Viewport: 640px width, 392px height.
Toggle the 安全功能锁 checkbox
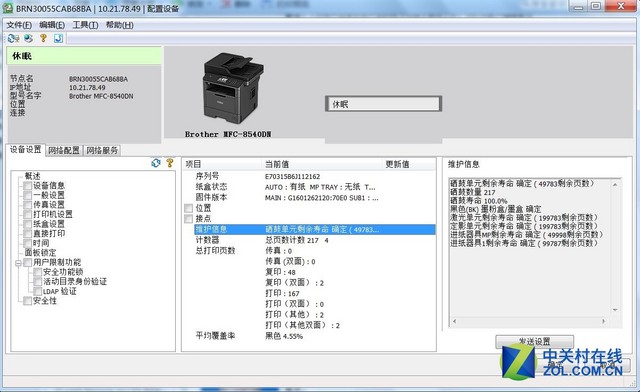[x=37, y=272]
